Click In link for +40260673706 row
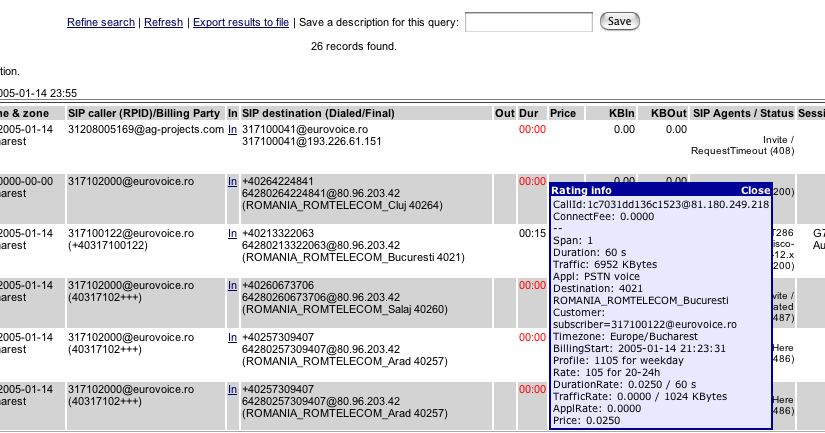This screenshot has height=433, width=825. click(x=232, y=285)
